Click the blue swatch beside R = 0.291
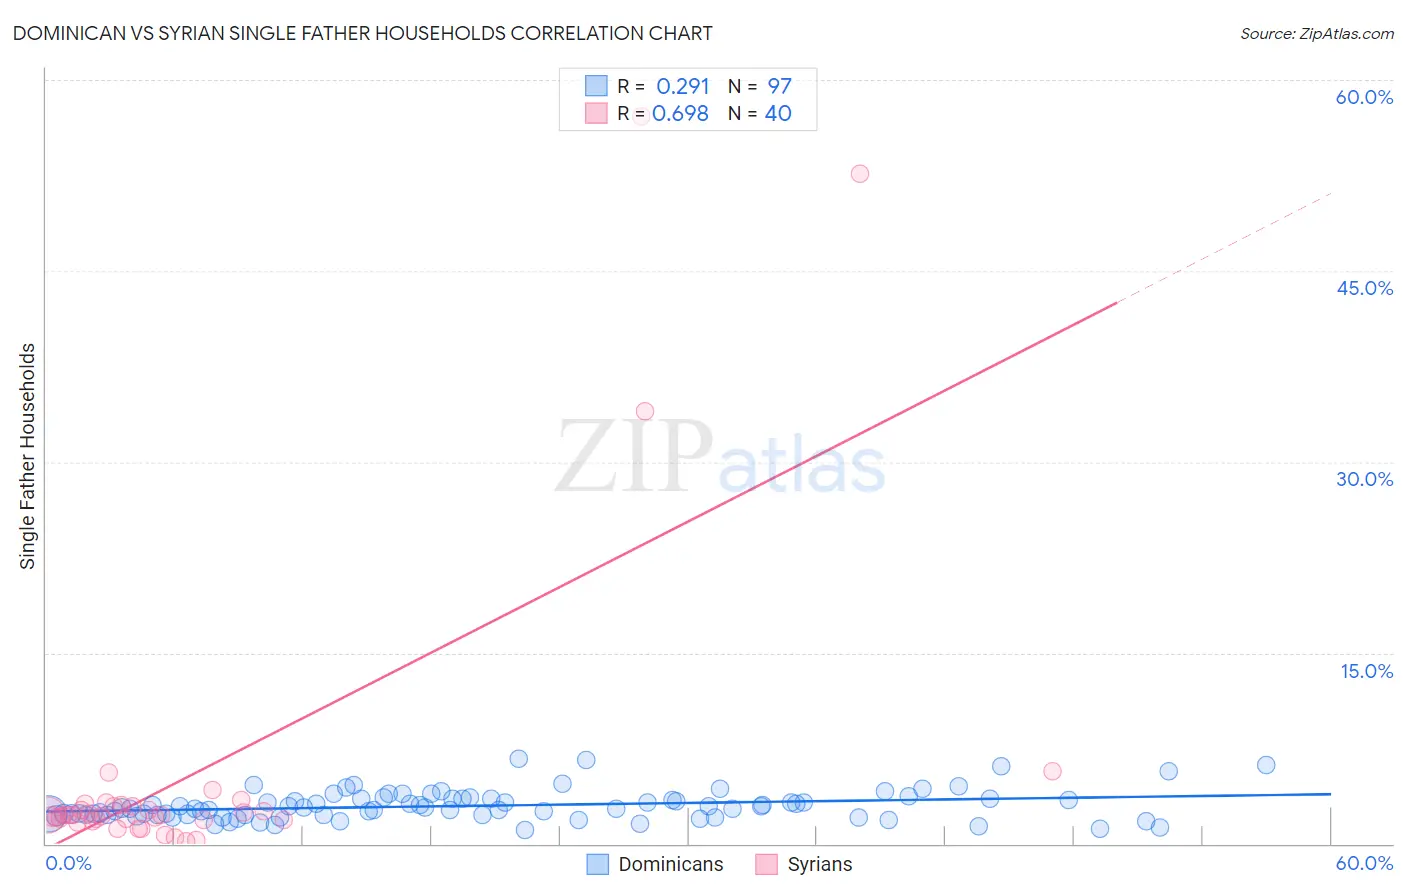 [x=597, y=86]
